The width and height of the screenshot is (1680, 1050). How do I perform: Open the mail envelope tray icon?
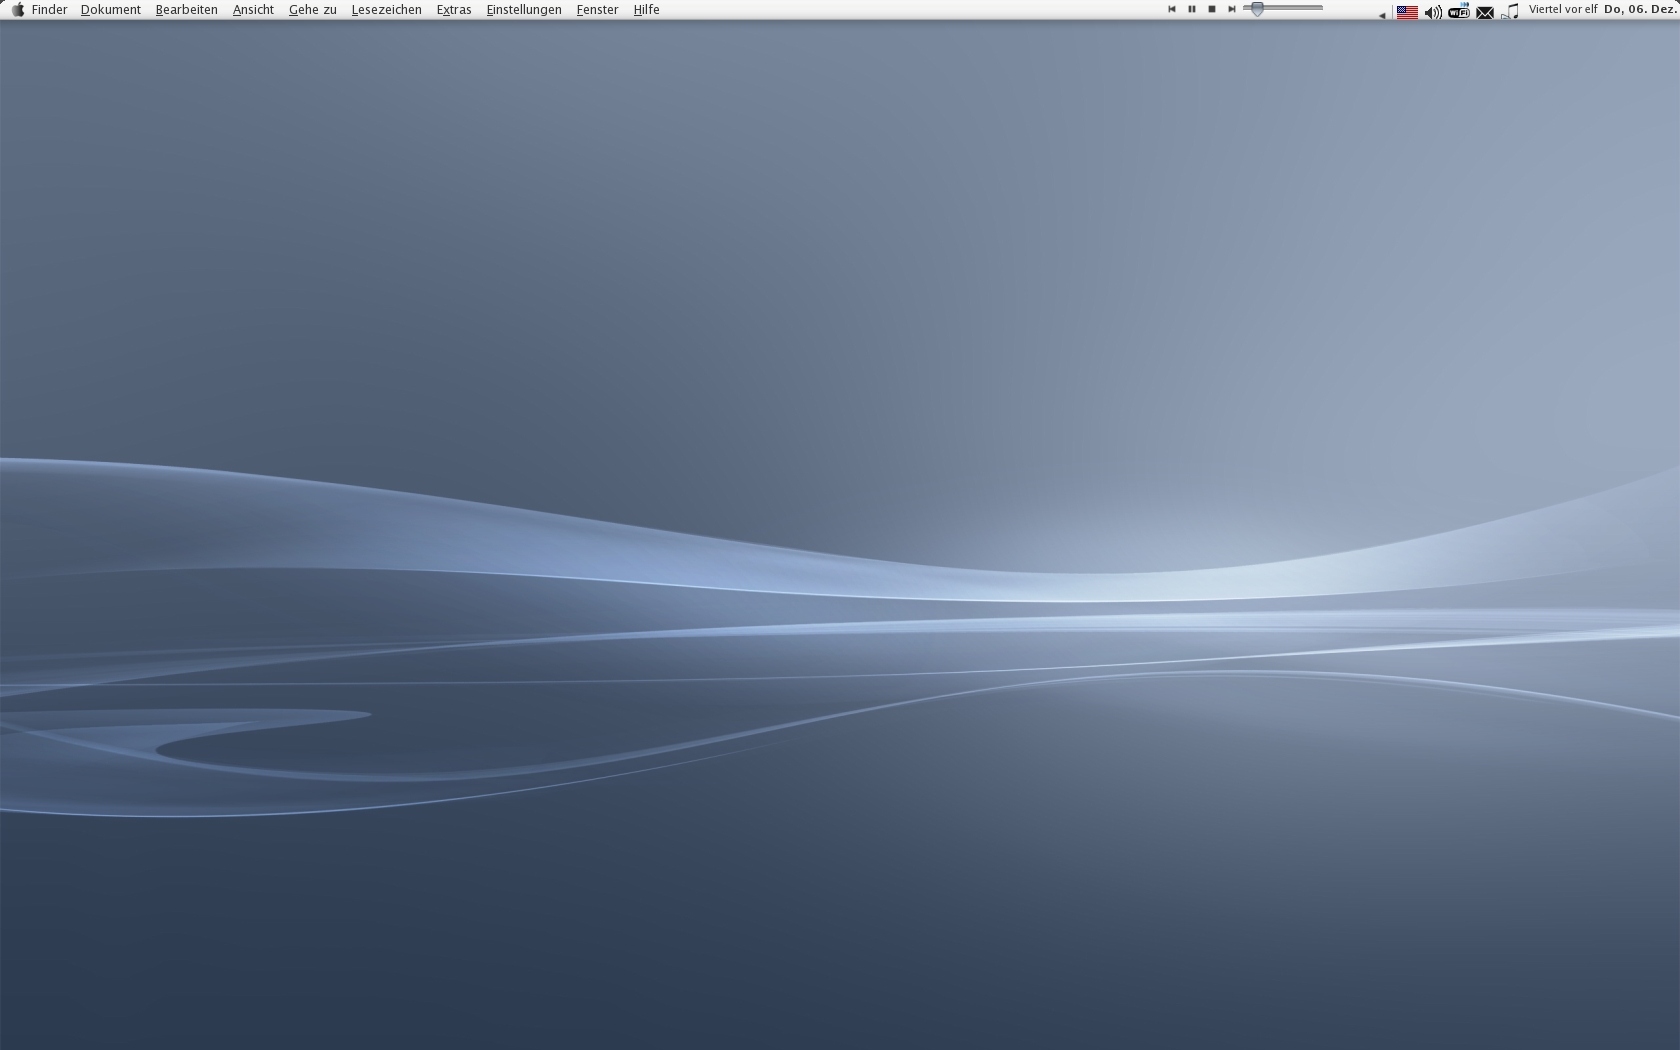pyautogui.click(x=1485, y=13)
